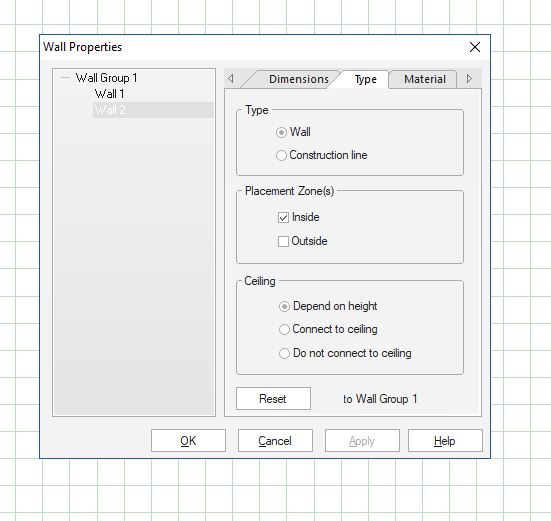
Task: Switch to the Material tab
Action: (424, 79)
